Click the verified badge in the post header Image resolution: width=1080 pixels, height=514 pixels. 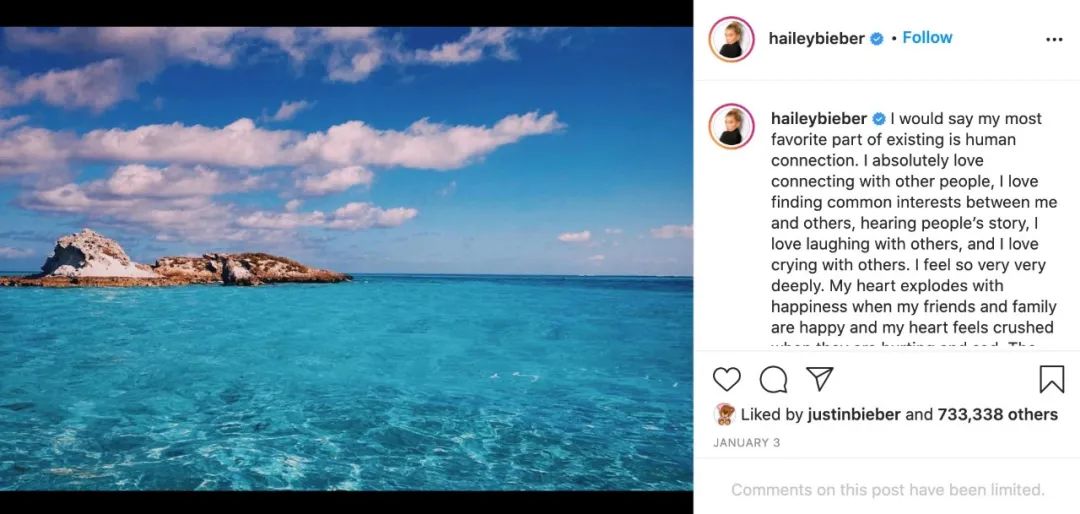point(877,39)
